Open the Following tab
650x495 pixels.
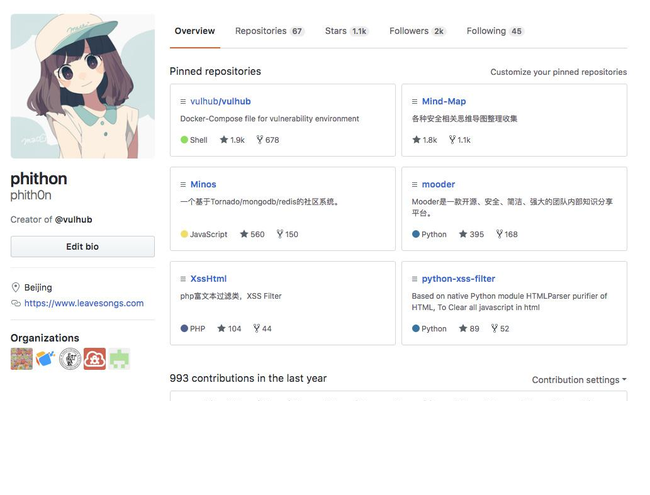tap(495, 31)
